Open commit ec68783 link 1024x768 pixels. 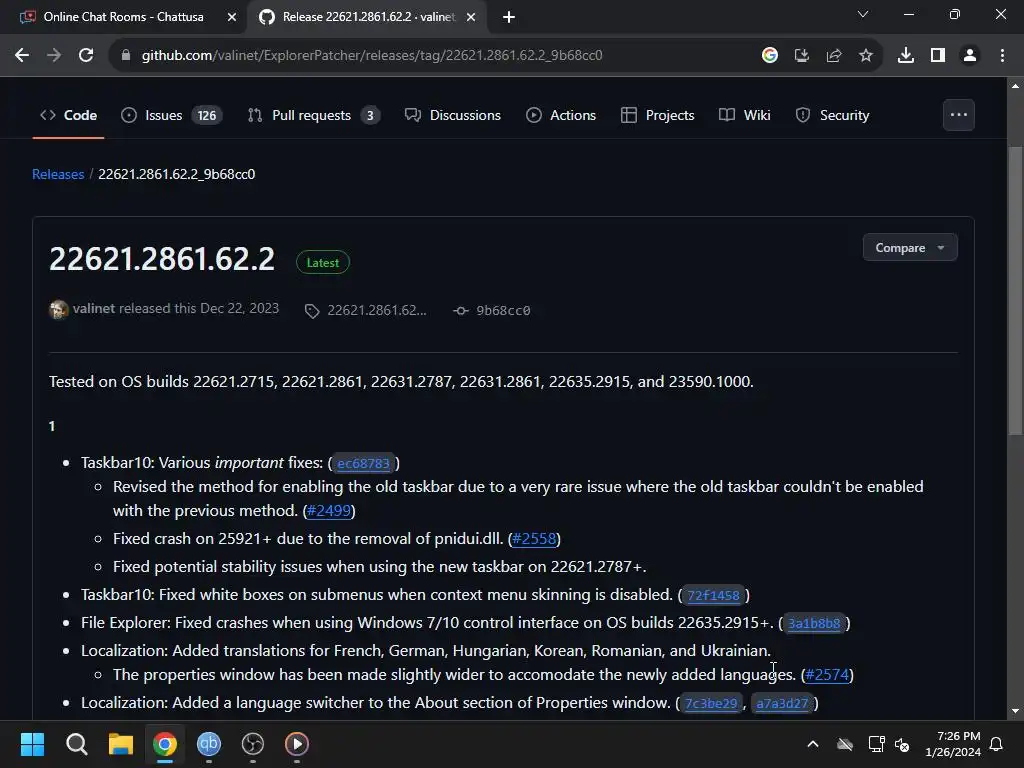(x=363, y=464)
